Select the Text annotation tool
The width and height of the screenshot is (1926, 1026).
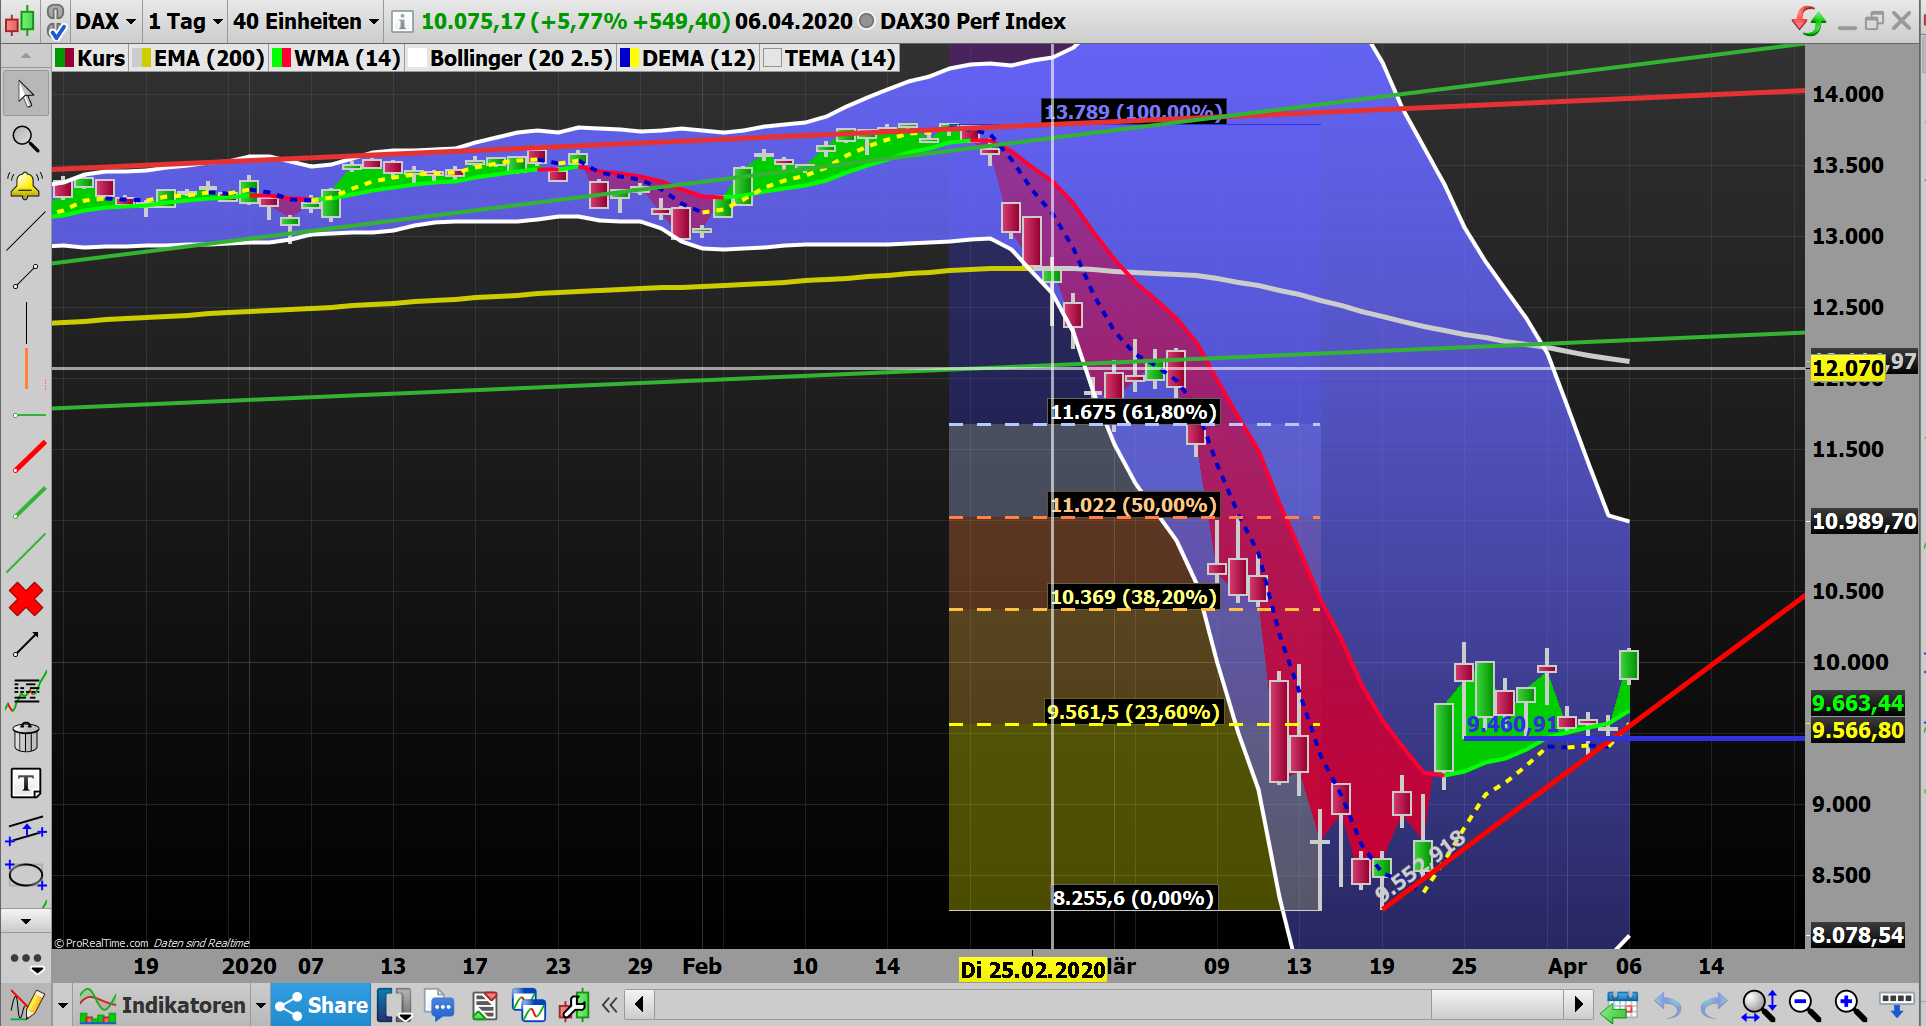26,784
